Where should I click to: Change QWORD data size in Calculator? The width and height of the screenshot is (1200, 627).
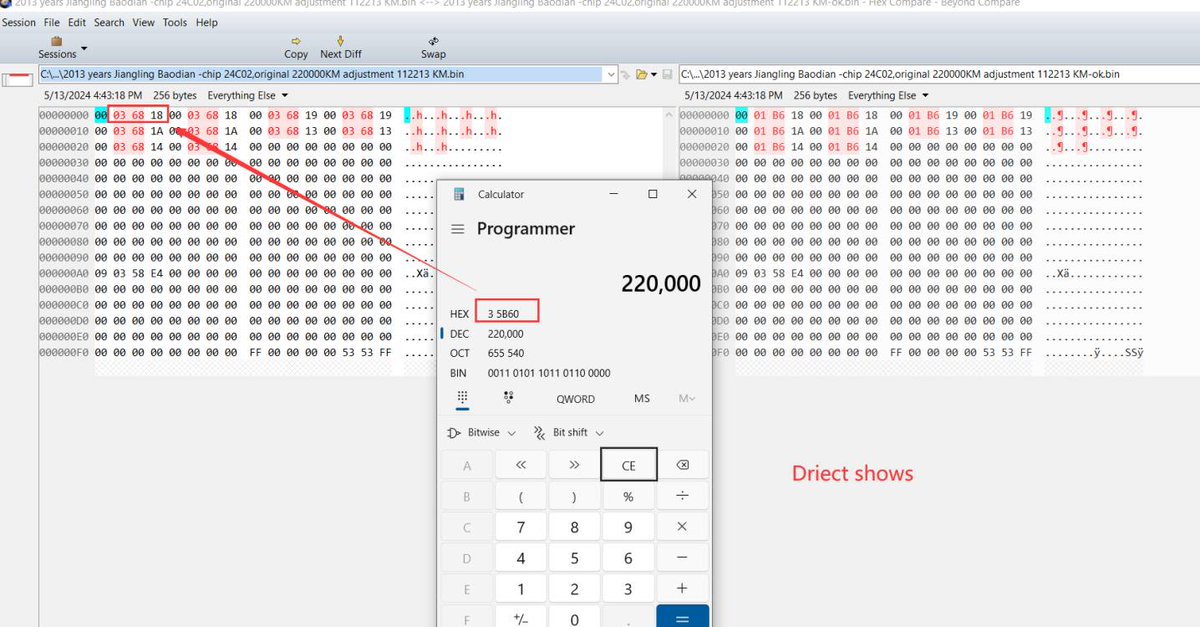[576, 399]
